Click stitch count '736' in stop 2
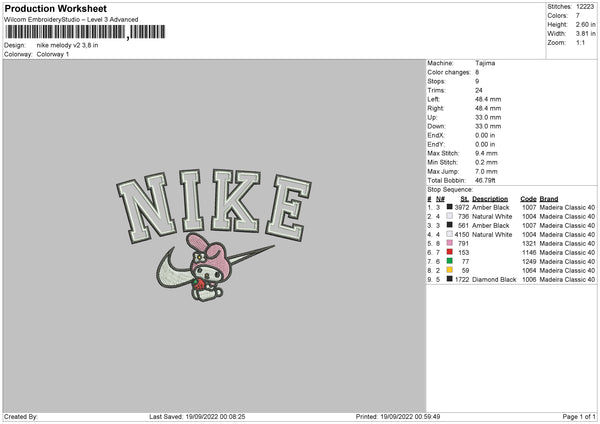This screenshot has height=424, width=600. 463,217
